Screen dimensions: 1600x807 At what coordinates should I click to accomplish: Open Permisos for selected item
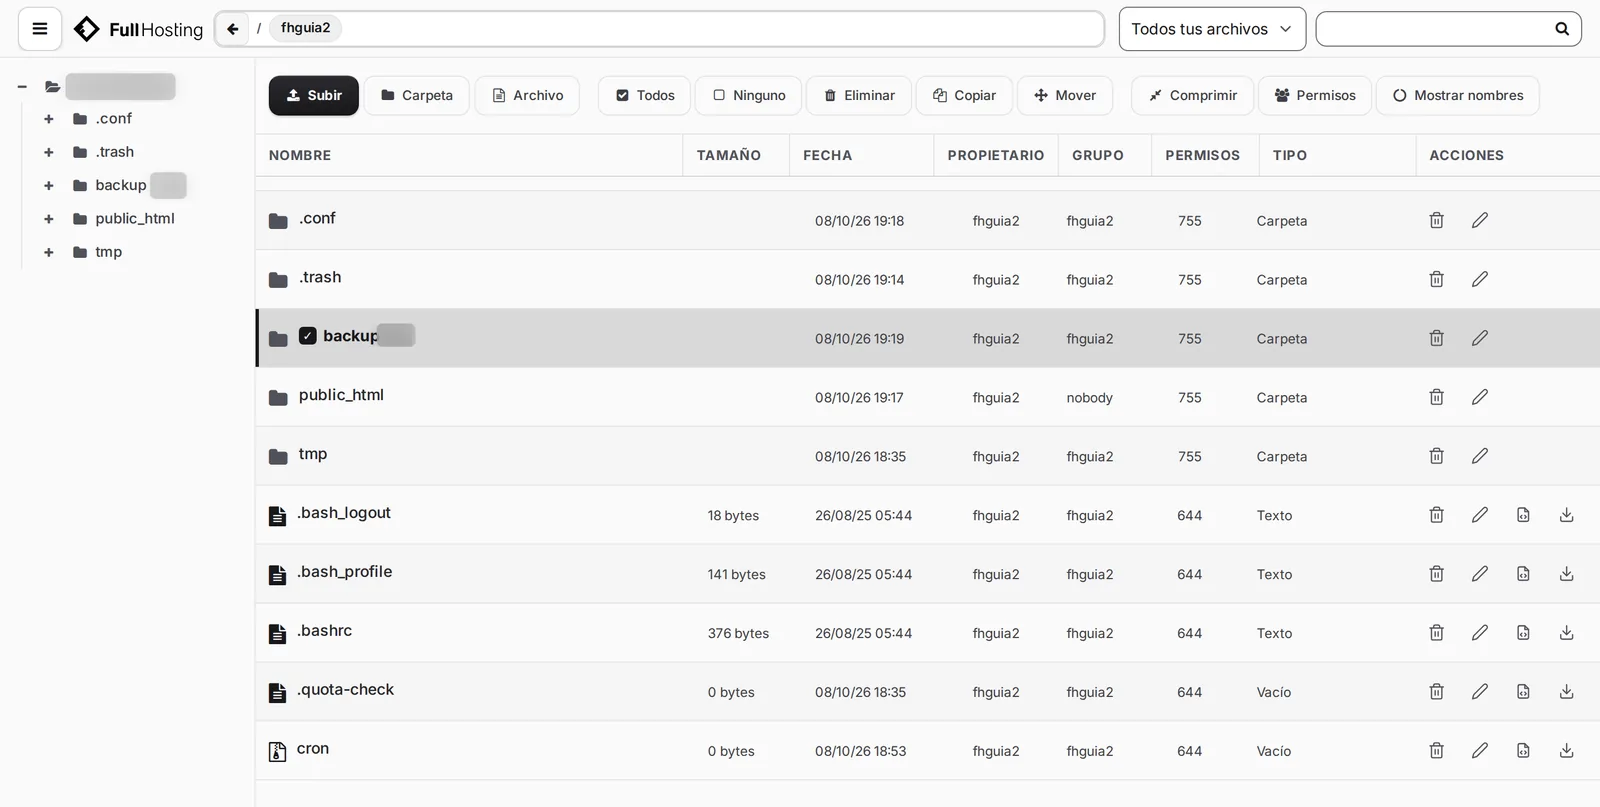1315,96
